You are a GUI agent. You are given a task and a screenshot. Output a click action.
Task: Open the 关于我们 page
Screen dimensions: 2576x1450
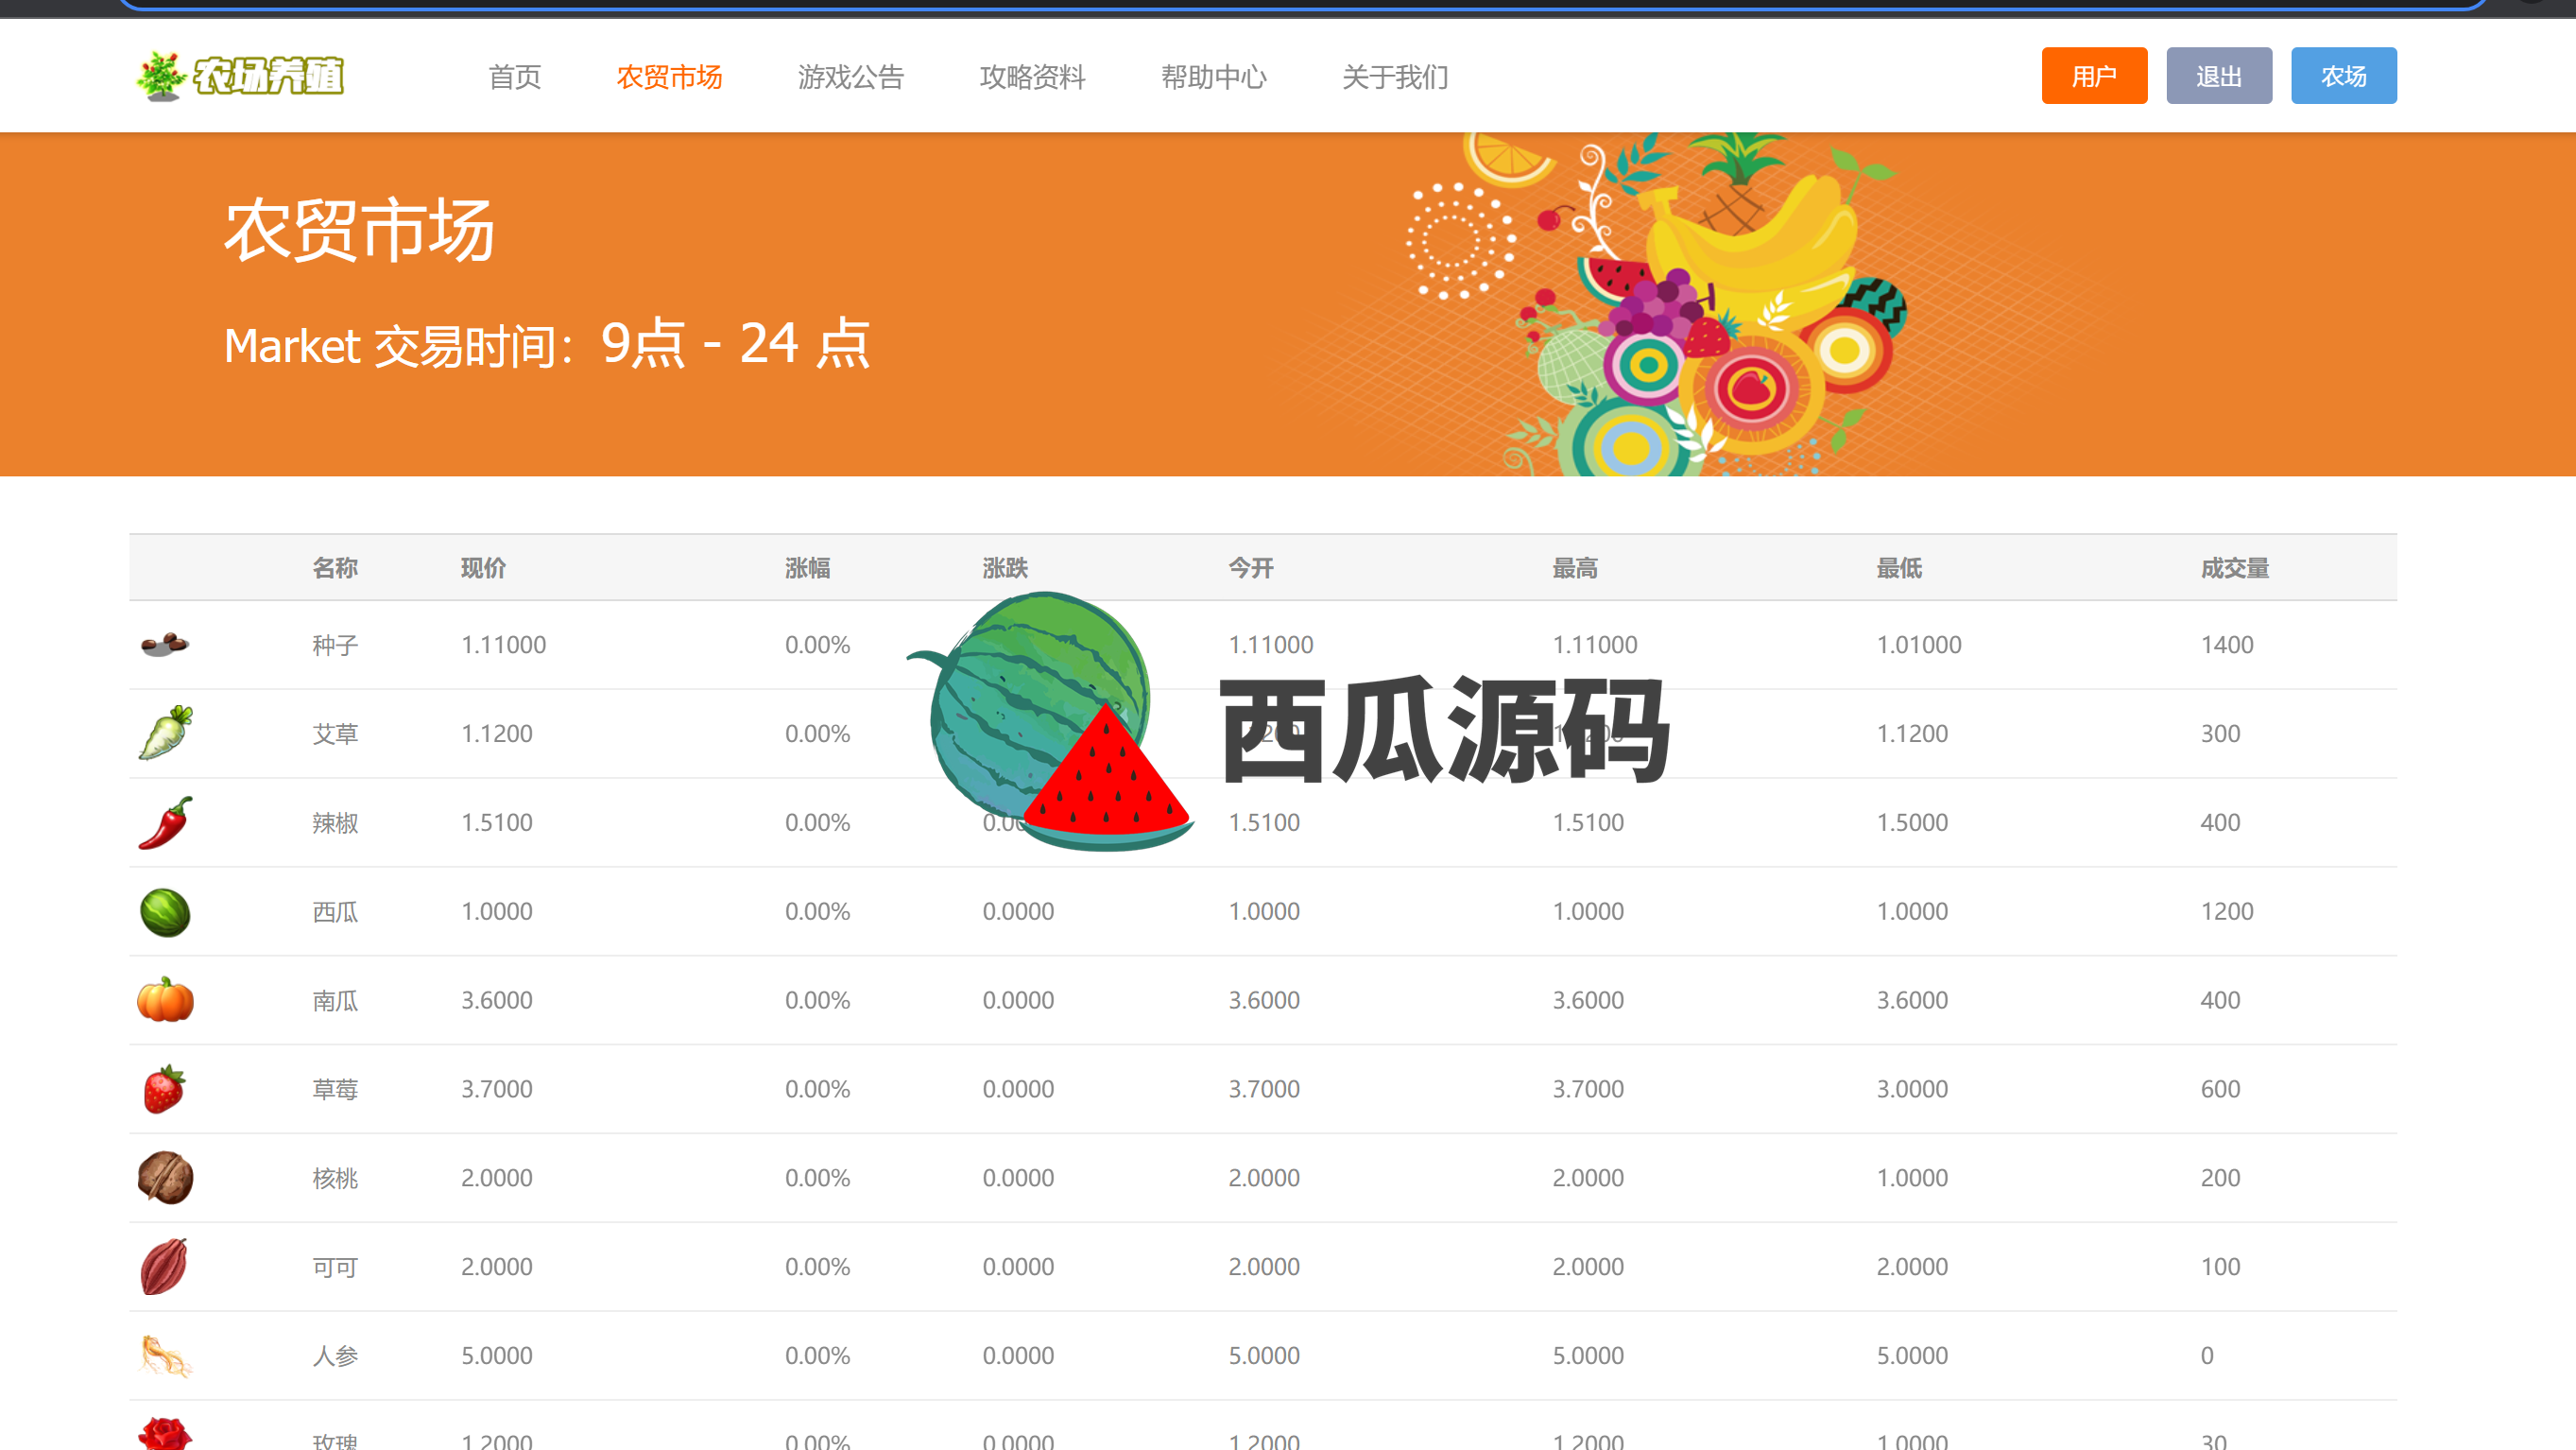tap(1394, 77)
